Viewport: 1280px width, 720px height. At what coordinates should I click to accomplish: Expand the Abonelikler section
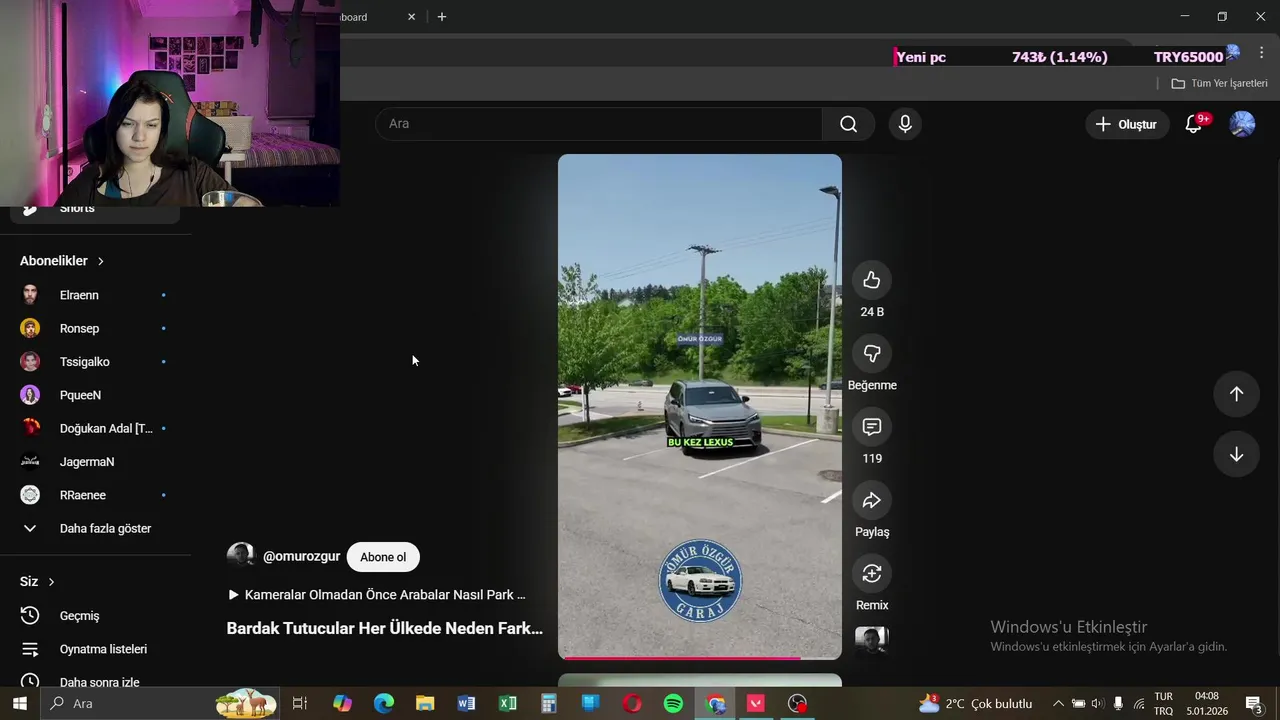pos(62,261)
